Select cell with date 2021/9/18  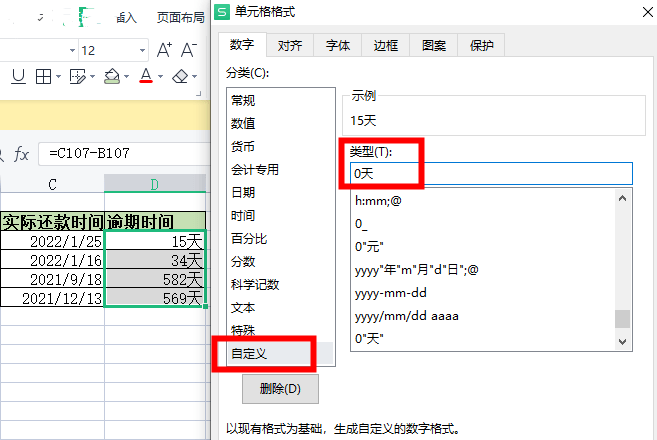coord(52,279)
